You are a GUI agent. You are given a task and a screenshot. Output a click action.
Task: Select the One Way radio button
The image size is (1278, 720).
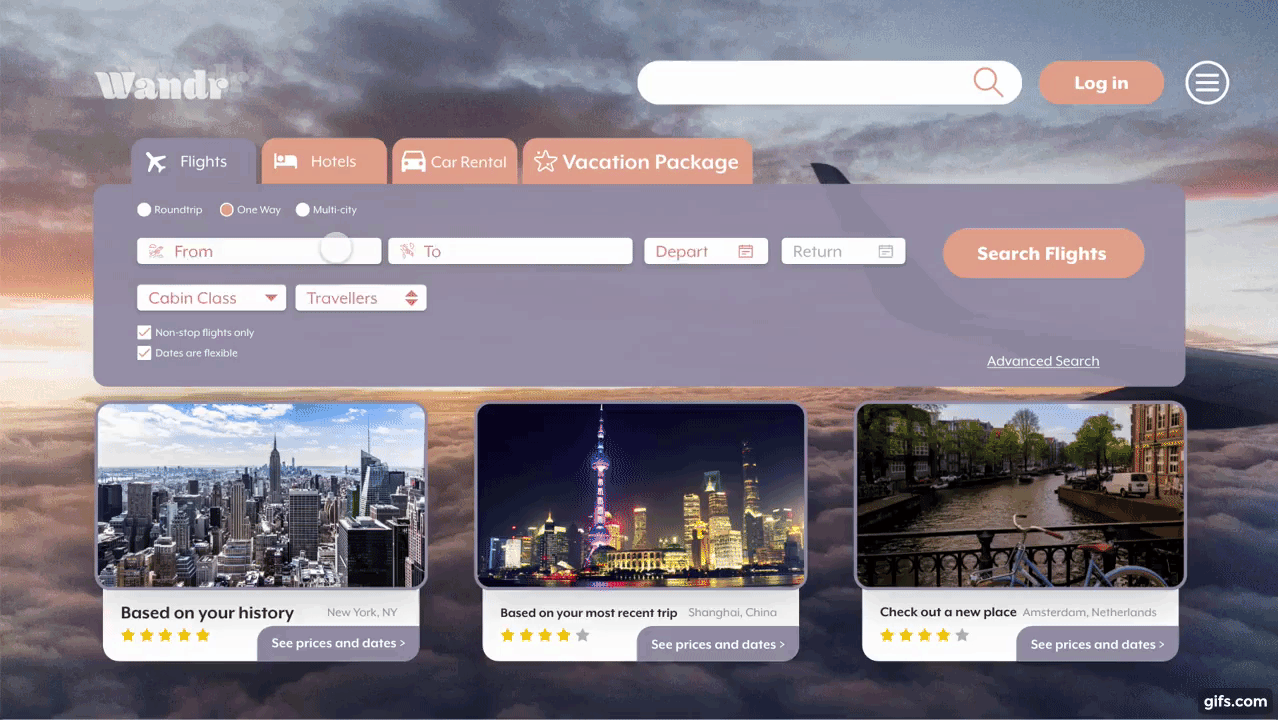pyautogui.click(x=227, y=210)
